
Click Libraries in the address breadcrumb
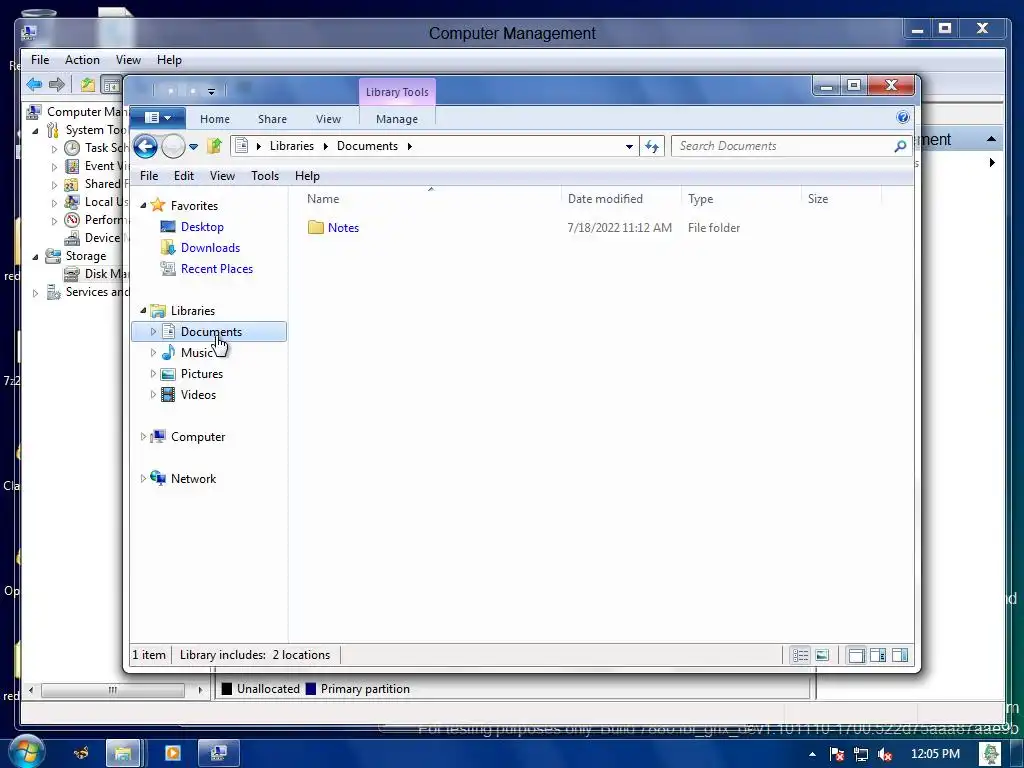[x=292, y=146]
